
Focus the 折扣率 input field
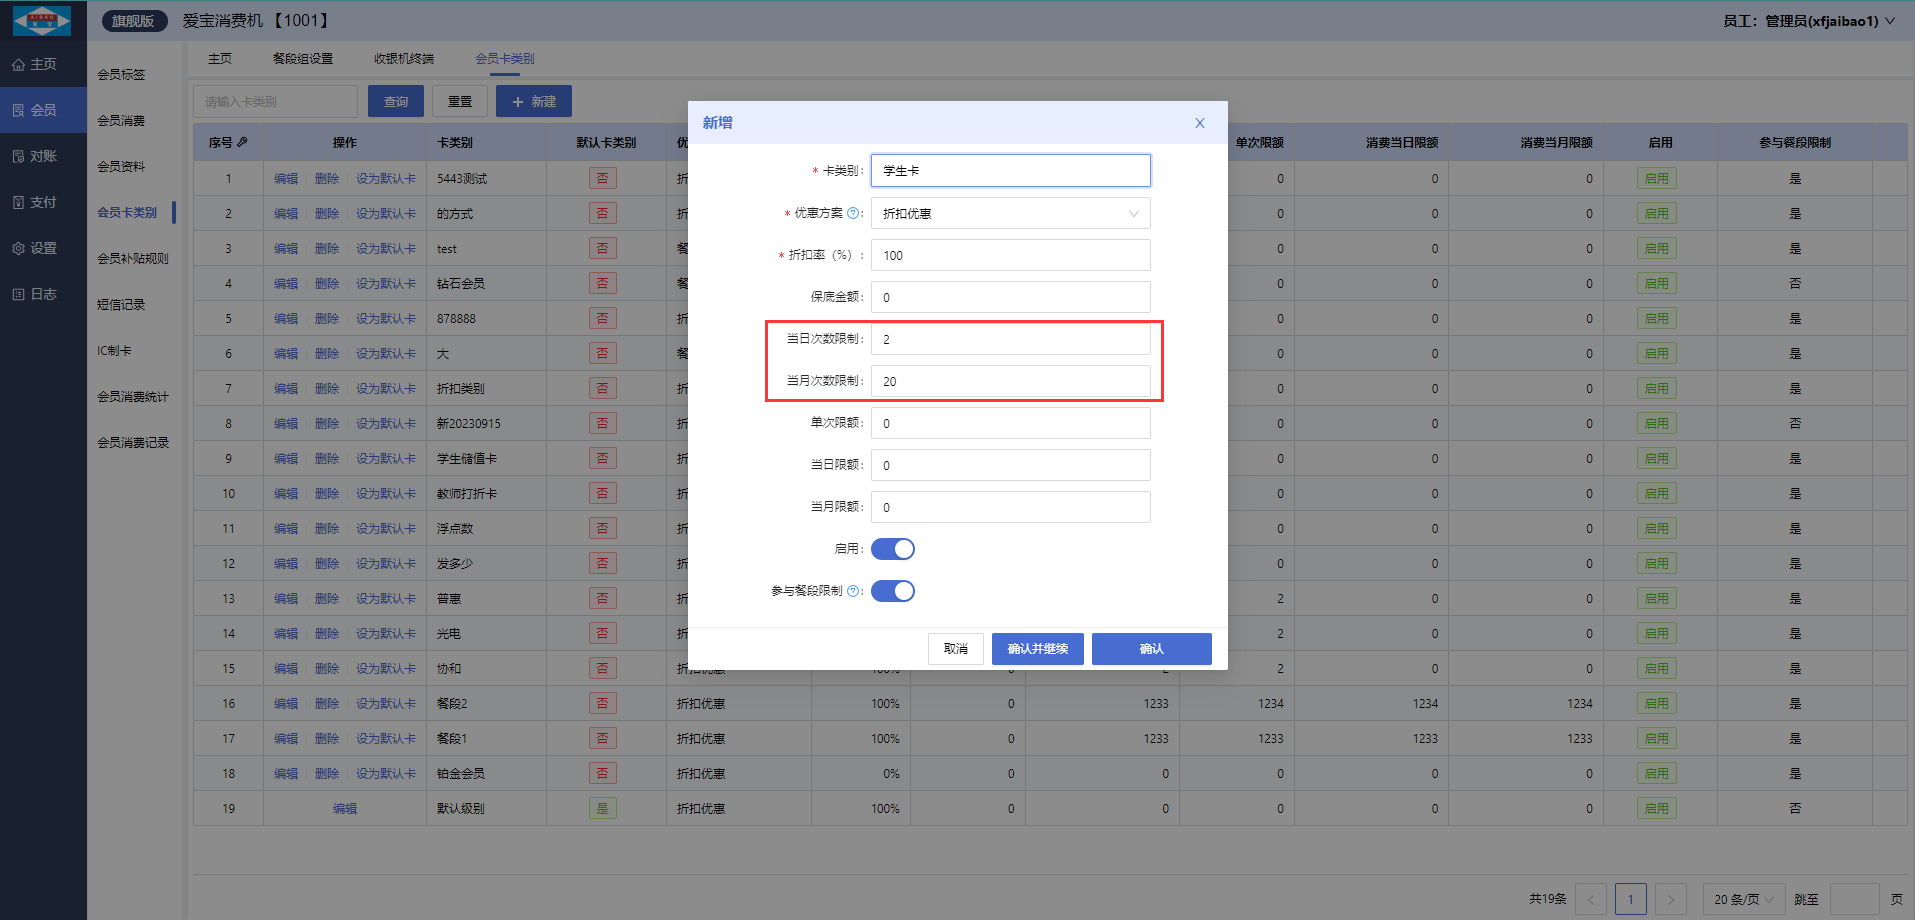(x=1010, y=255)
